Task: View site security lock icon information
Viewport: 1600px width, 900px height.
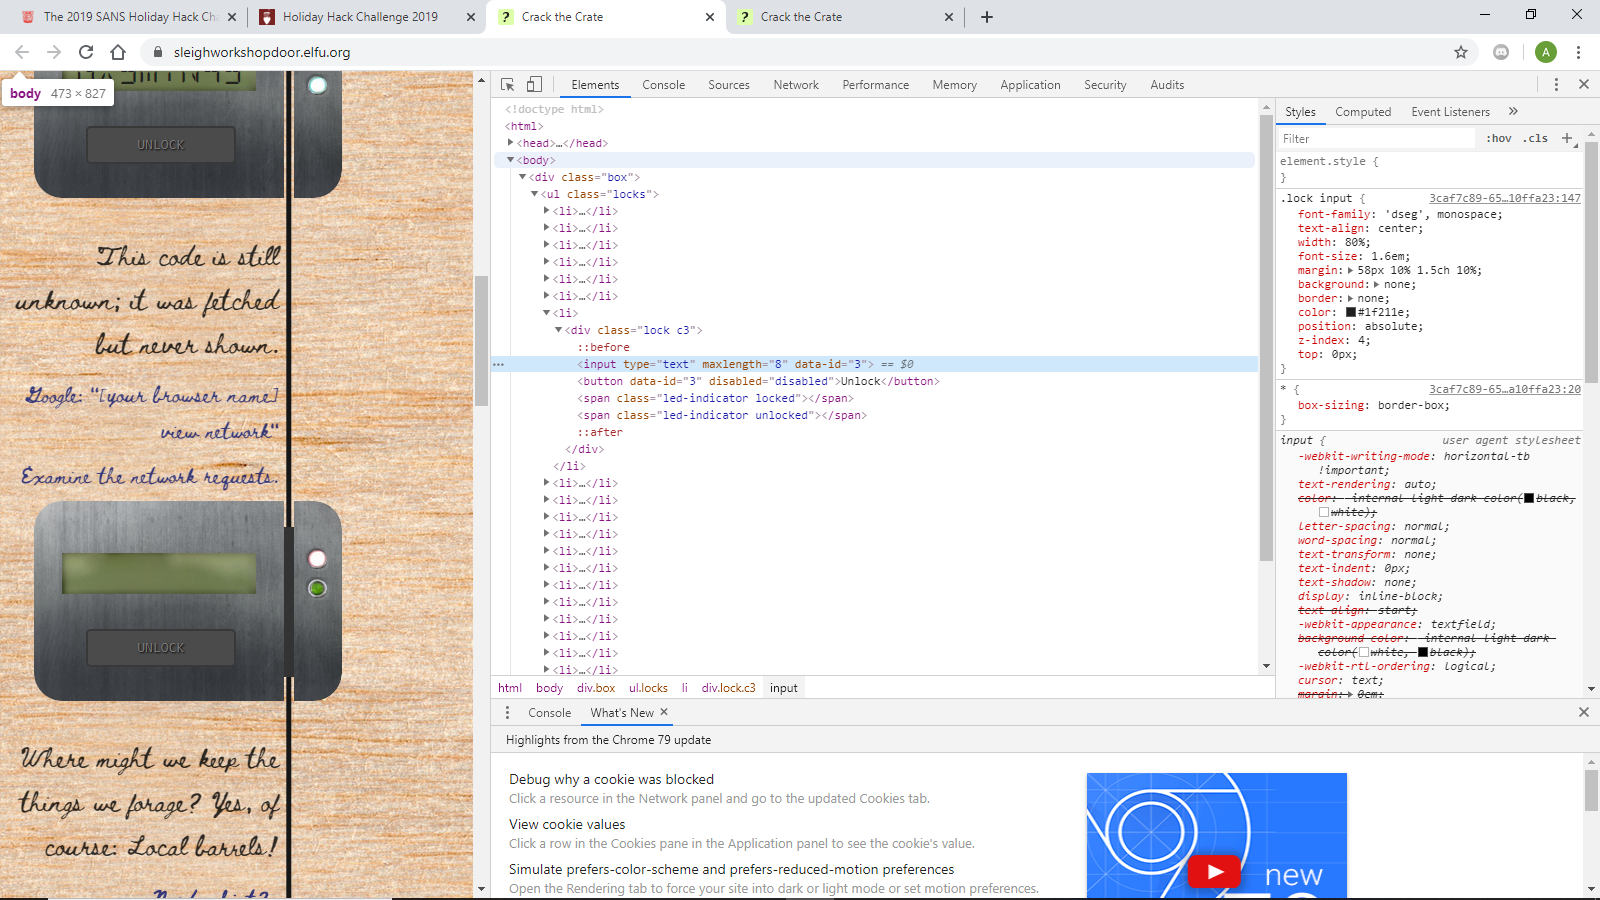Action: (157, 52)
